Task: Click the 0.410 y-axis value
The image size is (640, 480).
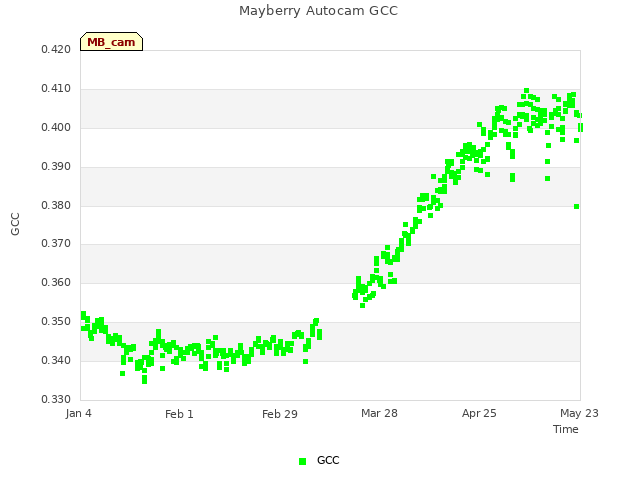Action: click(56, 89)
